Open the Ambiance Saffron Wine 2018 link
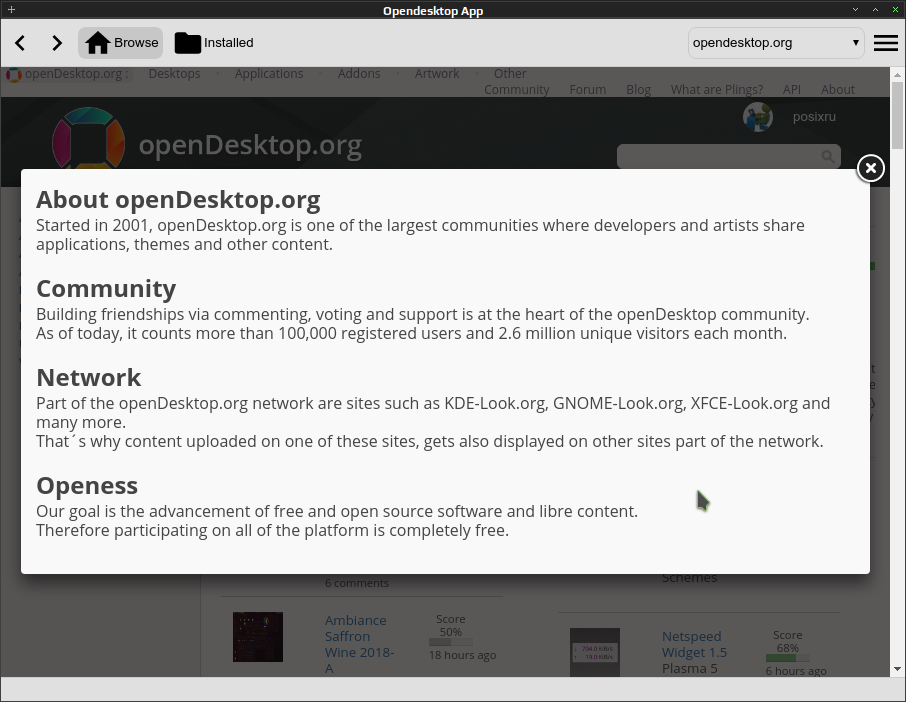Viewport: 906px width, 702px height. [359, 644]
